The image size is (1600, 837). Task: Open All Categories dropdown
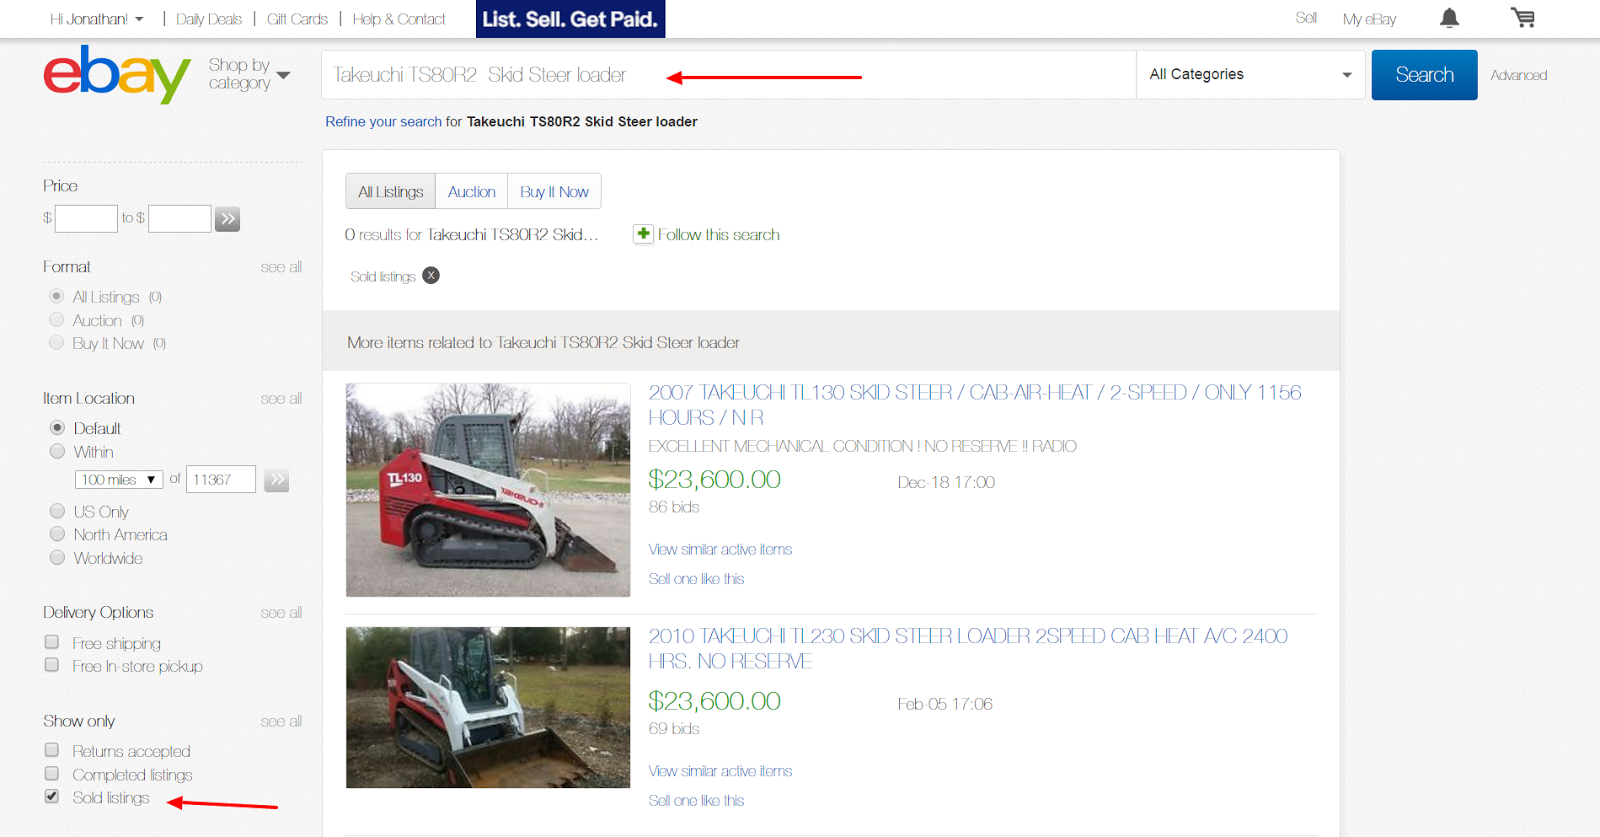tap(1250, 74)
